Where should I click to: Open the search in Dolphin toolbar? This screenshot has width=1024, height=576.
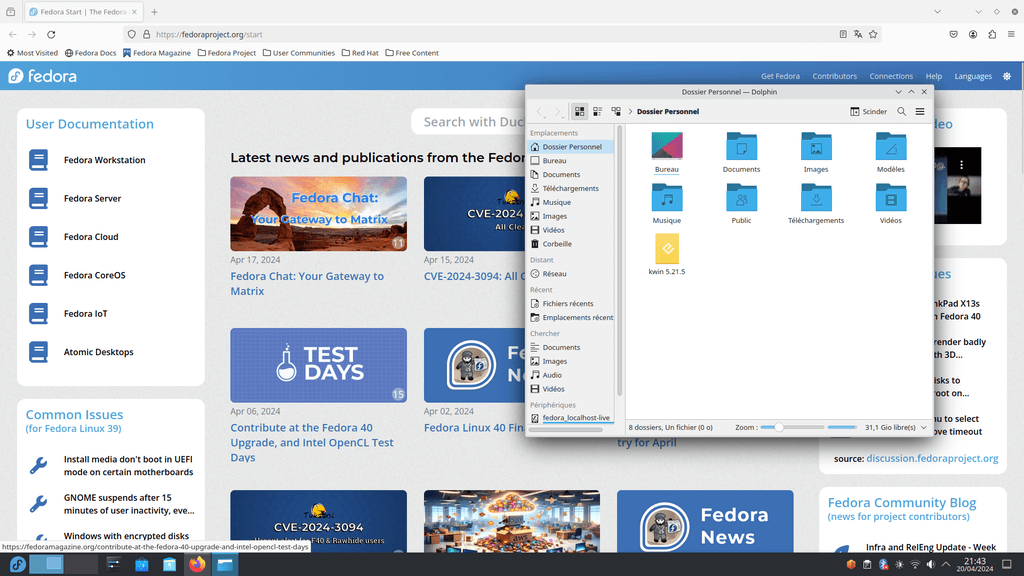(x=901, y=112)
